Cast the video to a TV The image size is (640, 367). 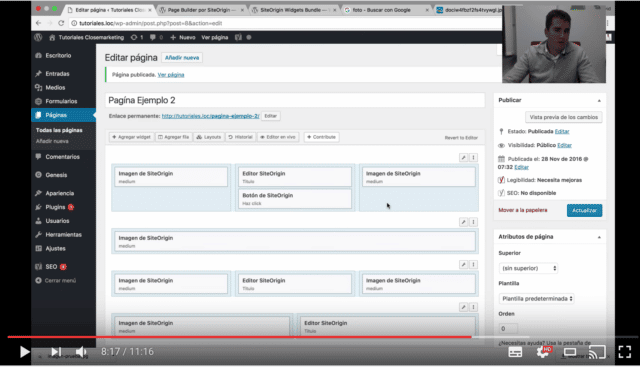pyautogui.click(x=597, y=352)
